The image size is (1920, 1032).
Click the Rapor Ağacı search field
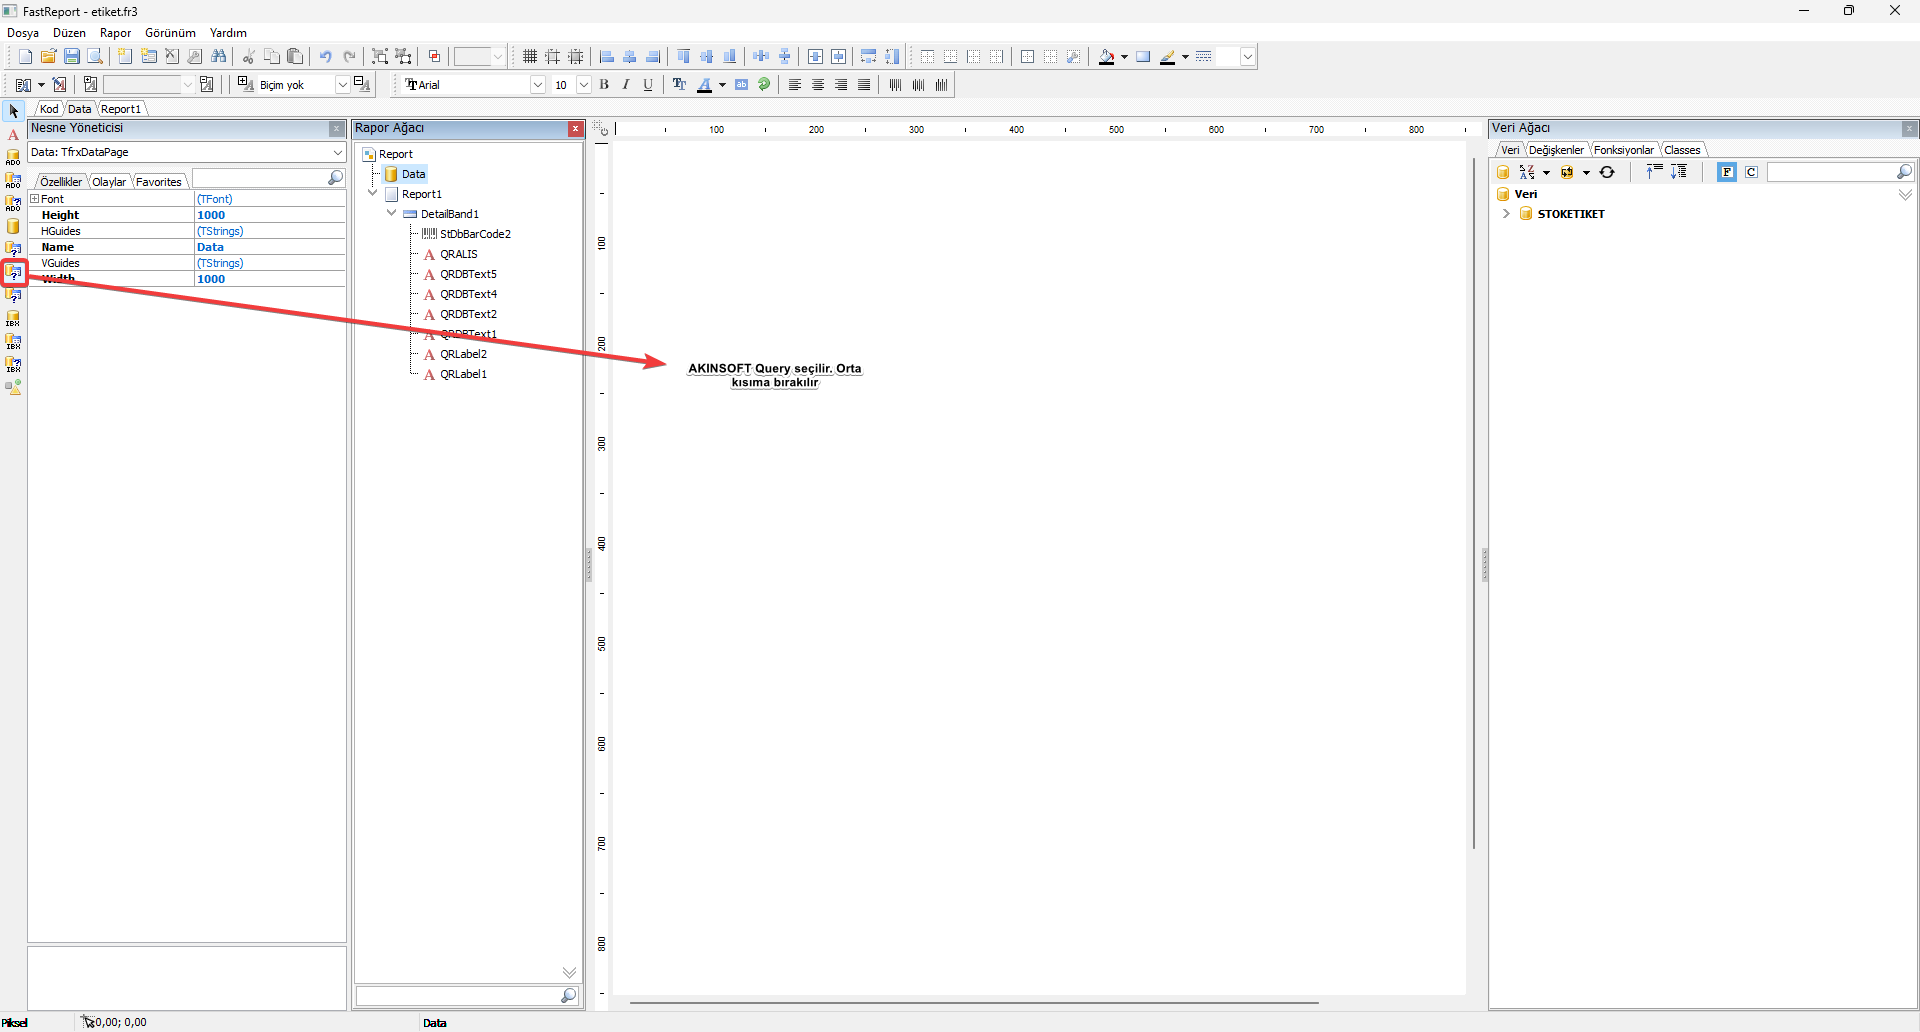pyautogui.click(x=459, y=996)
